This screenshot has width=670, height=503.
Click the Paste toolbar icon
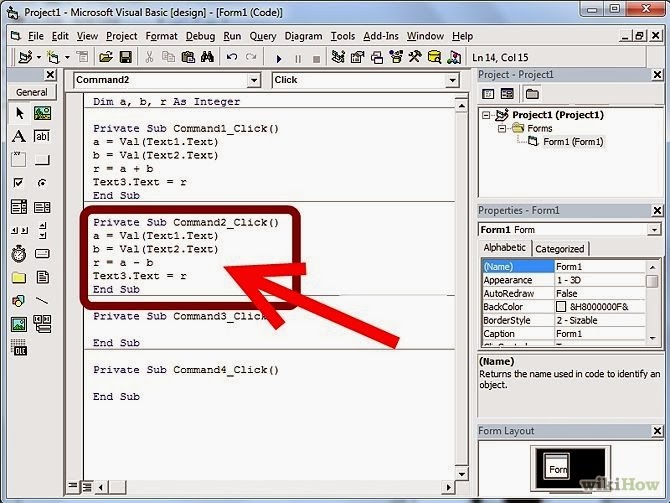tap(188, 57)
